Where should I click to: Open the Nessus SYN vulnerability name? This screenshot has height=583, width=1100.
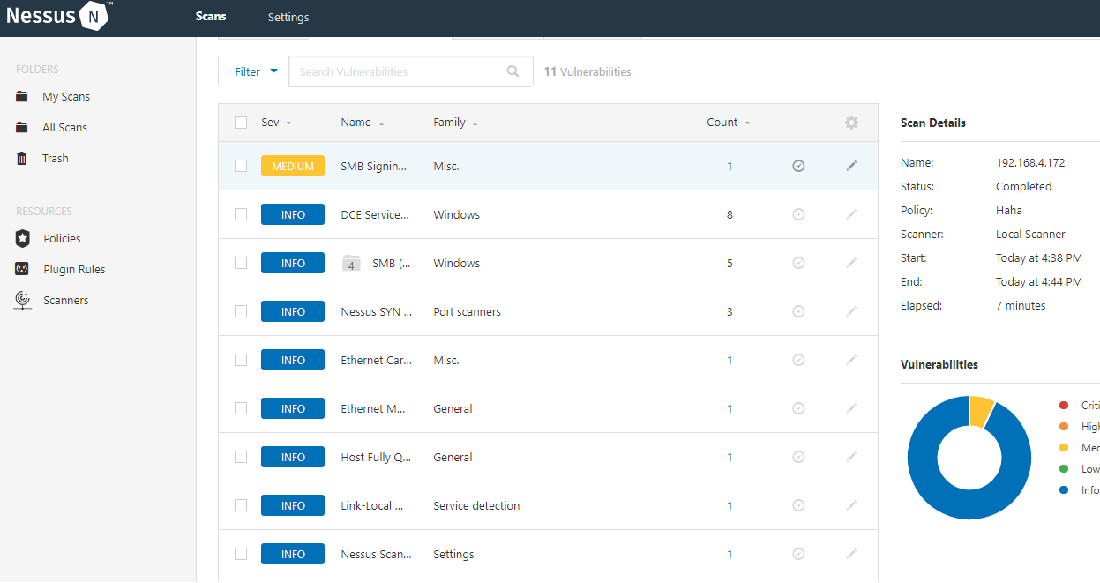tap(376, 311)
